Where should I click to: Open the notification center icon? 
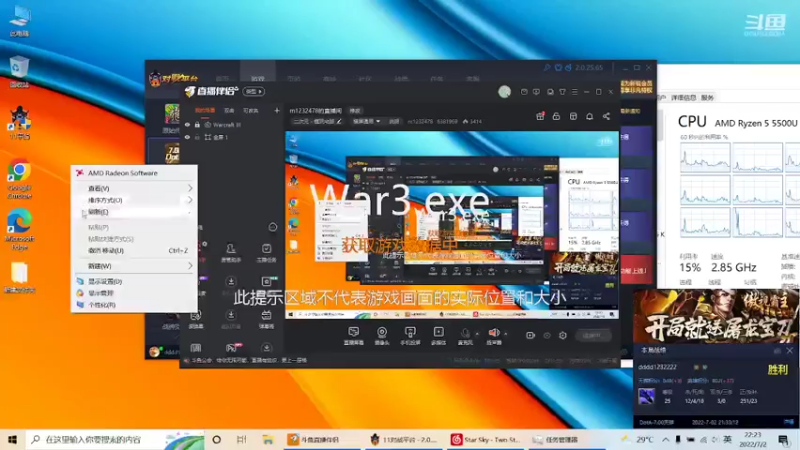(x=784, y=439)
